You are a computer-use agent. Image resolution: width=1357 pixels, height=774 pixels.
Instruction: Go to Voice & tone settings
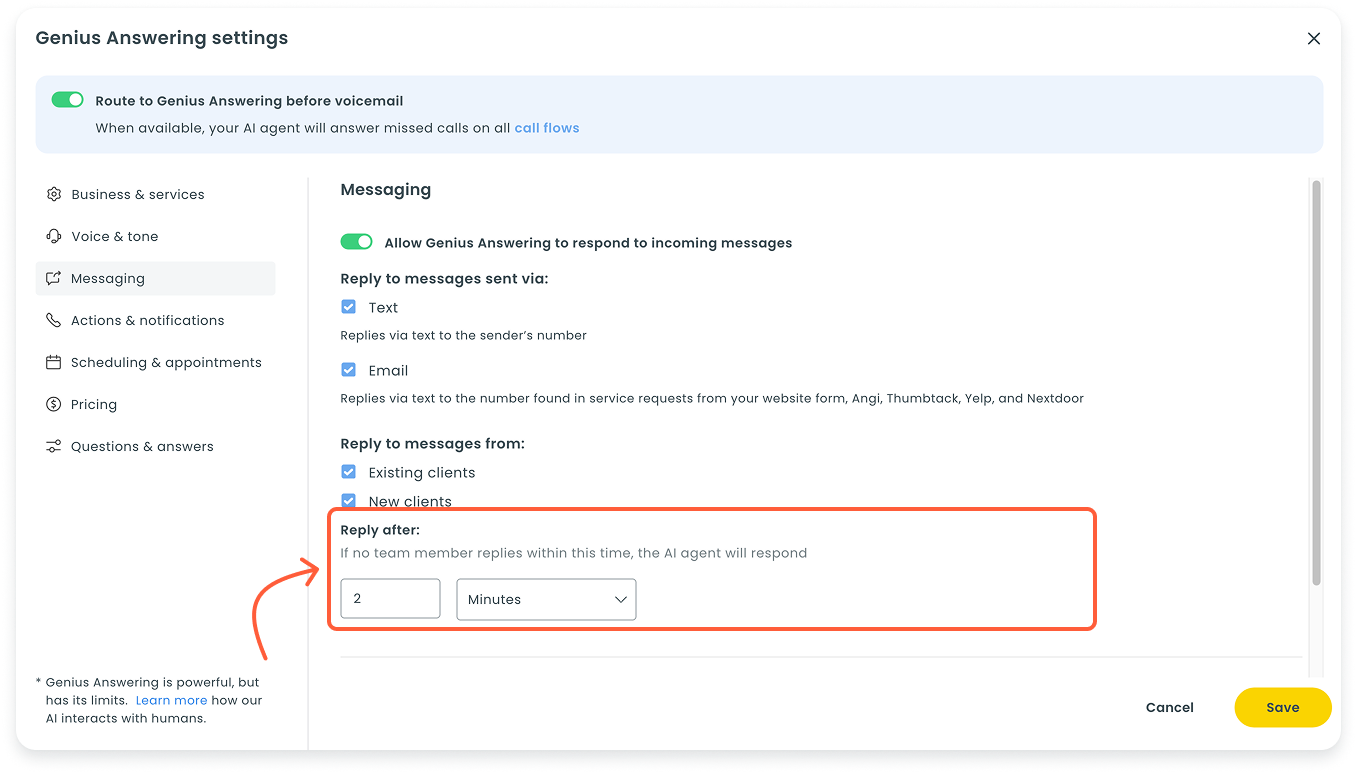coord(114,236)
